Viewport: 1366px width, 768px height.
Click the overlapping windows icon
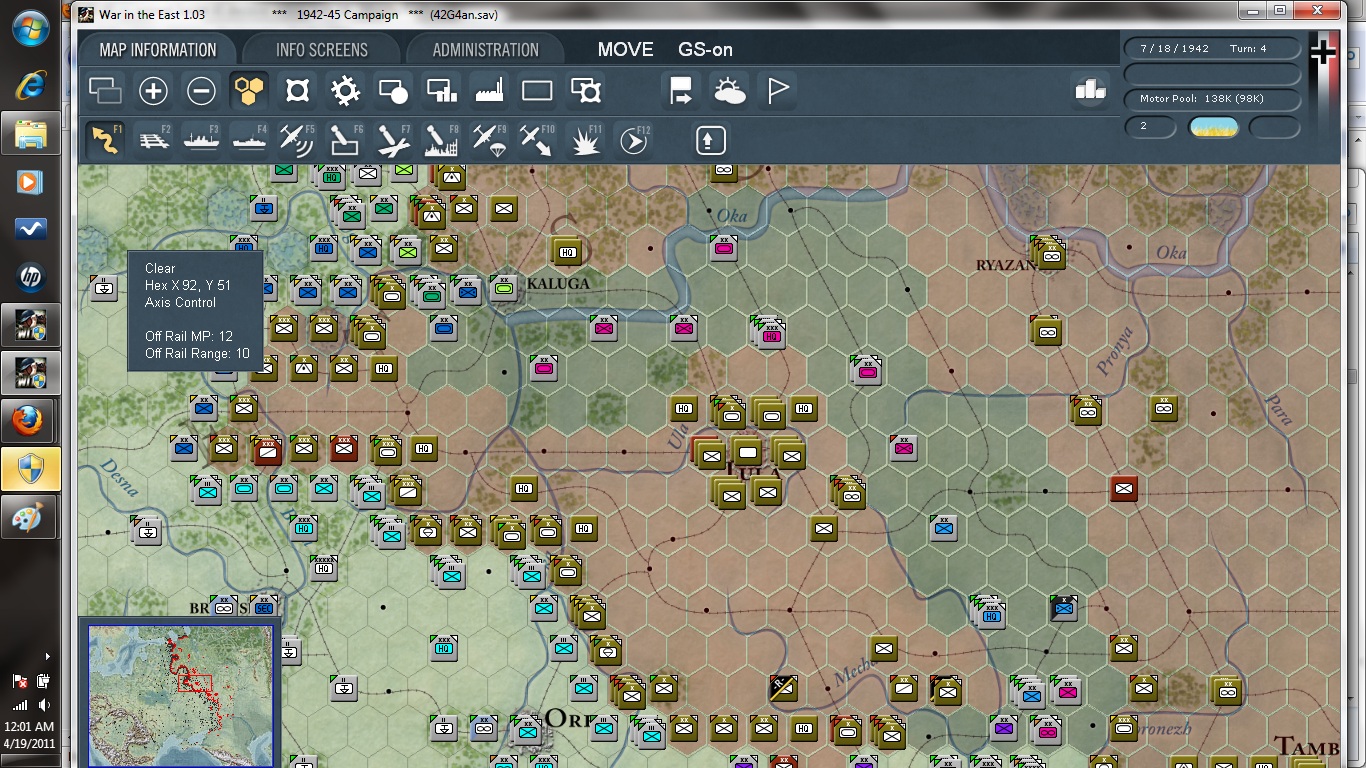105,92
